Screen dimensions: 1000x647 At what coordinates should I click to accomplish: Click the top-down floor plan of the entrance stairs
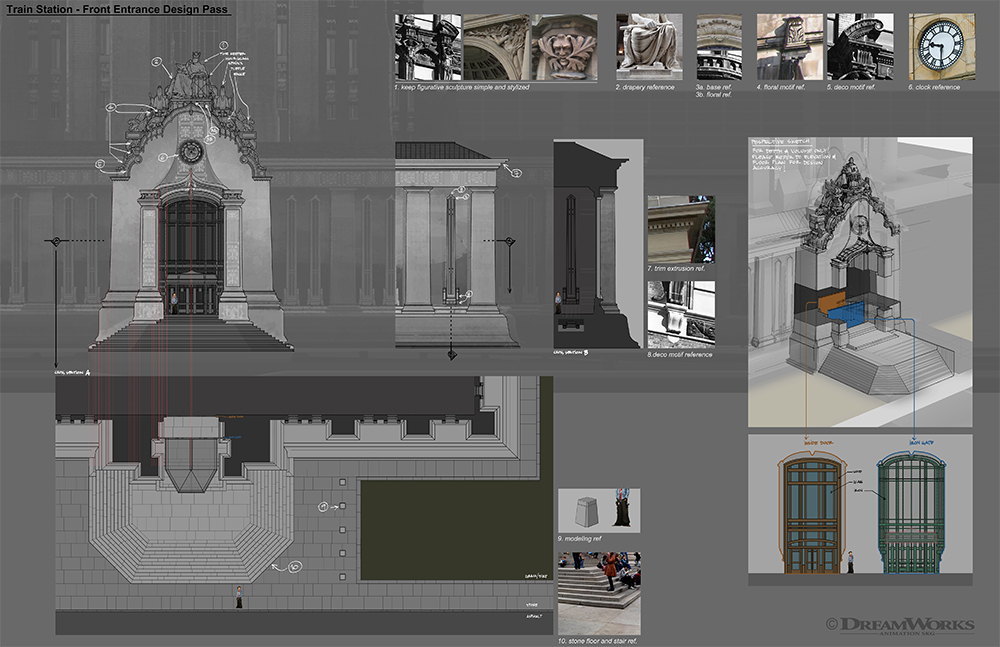[x=304, y=505]
